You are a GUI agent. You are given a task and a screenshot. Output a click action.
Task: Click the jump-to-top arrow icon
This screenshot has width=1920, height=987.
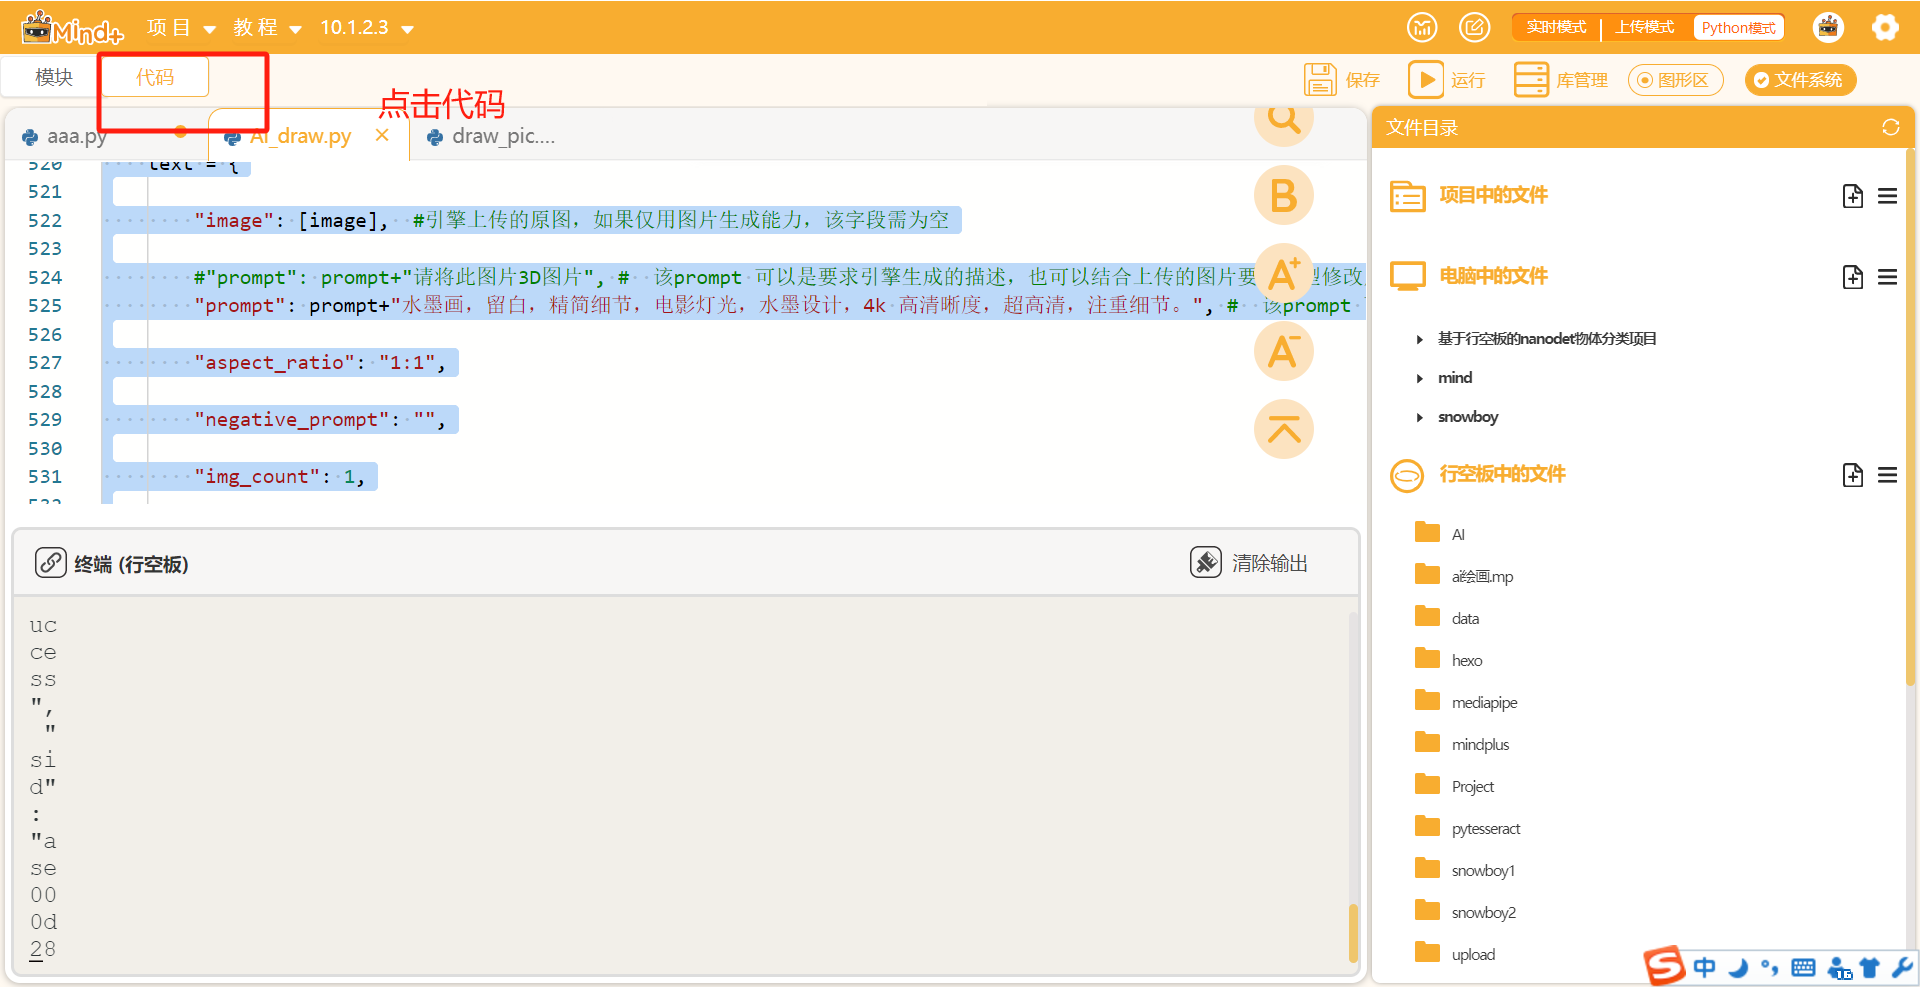point(1284,429)
